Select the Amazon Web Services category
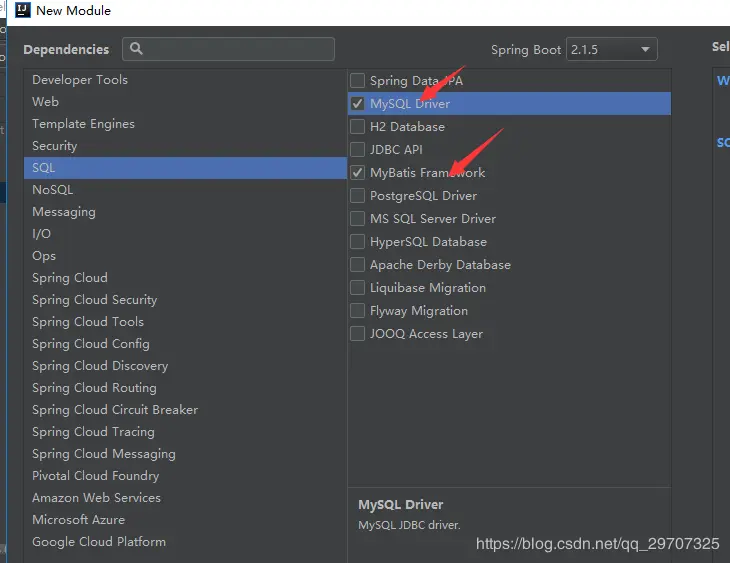 (185, 498)
